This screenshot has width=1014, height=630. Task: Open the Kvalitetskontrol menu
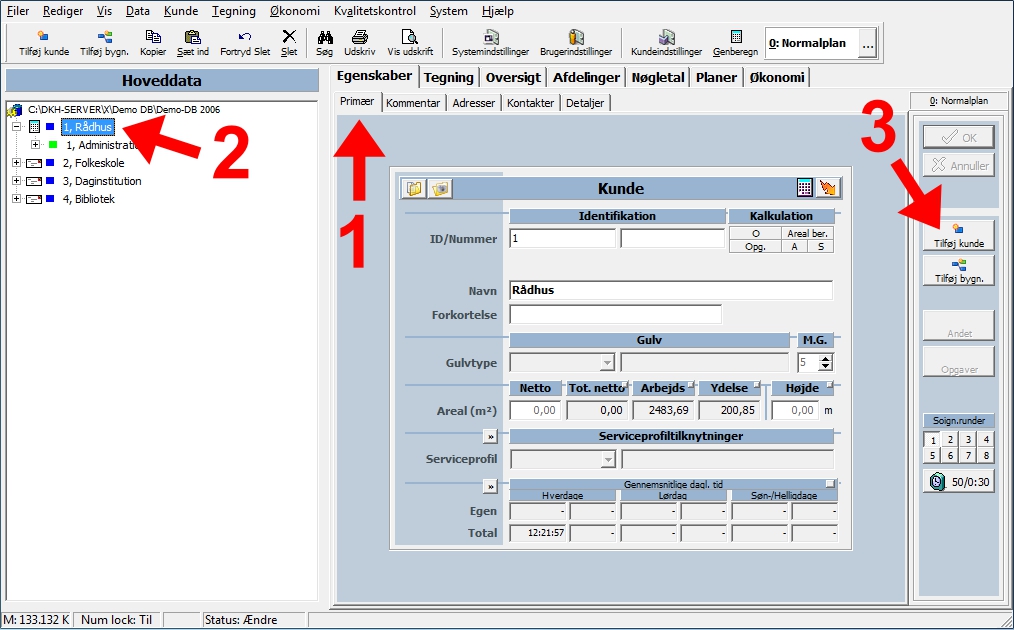point(375,11)
